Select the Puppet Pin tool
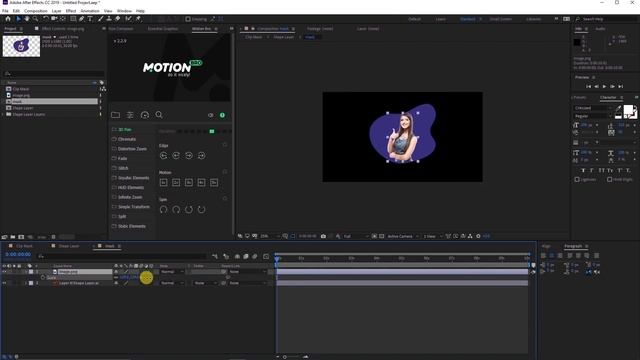This screenshot has width=640, height=360. (138, 19)
